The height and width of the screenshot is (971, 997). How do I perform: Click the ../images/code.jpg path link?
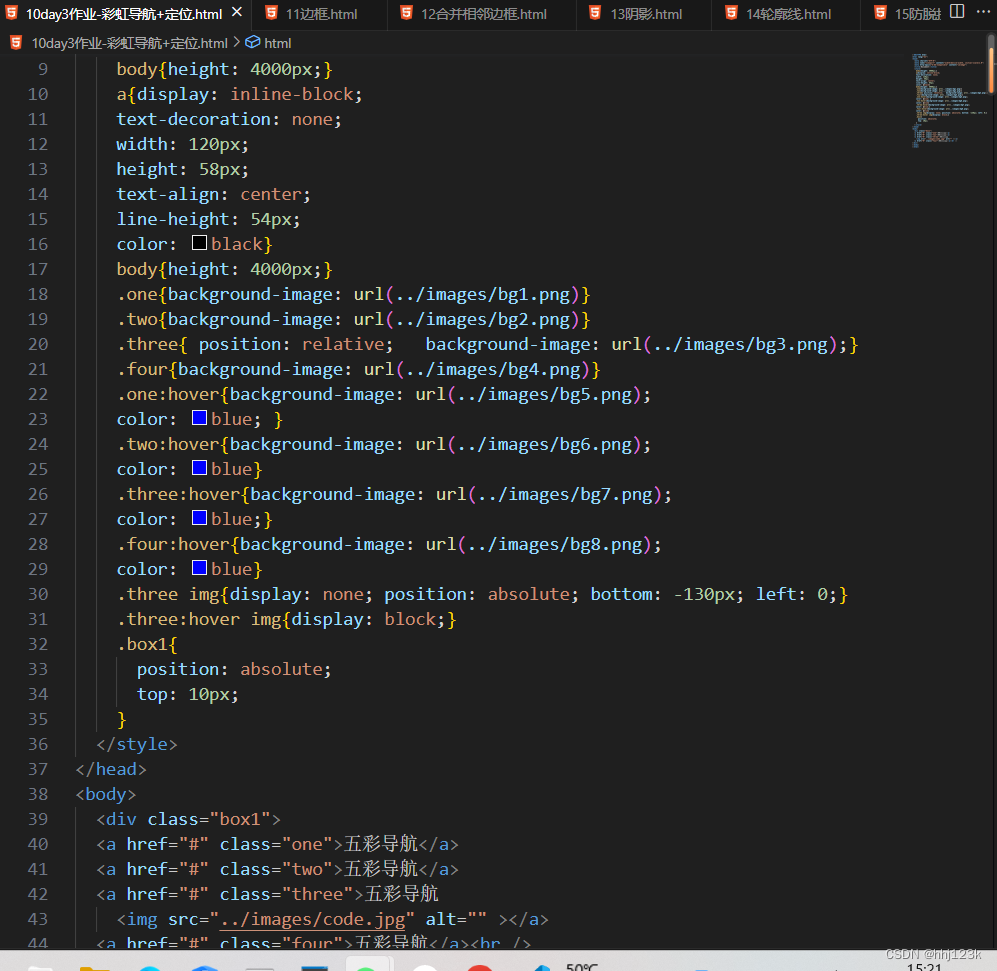coord(313,919)
